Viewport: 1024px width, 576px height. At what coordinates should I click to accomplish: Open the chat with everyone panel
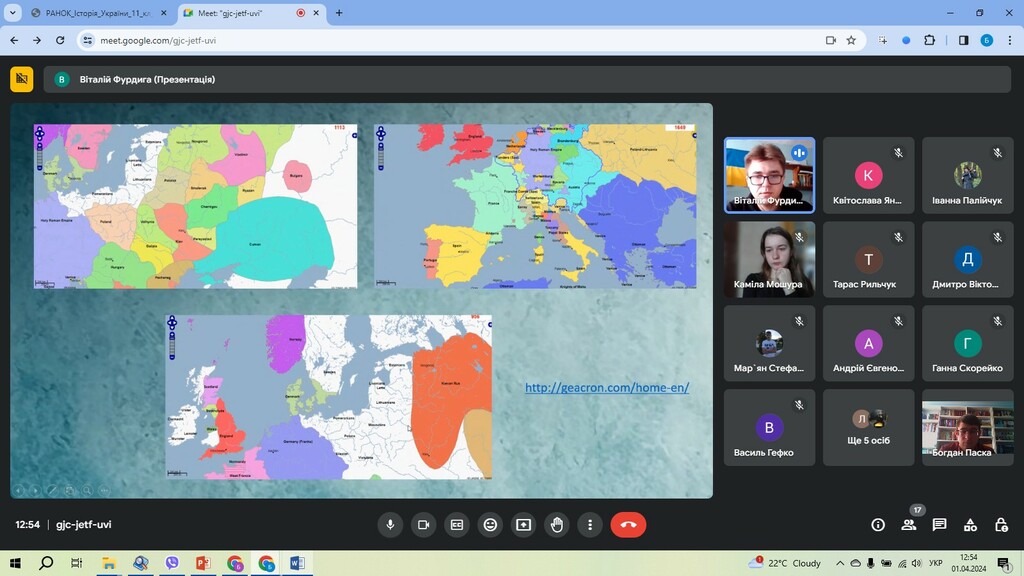point(939,524)
